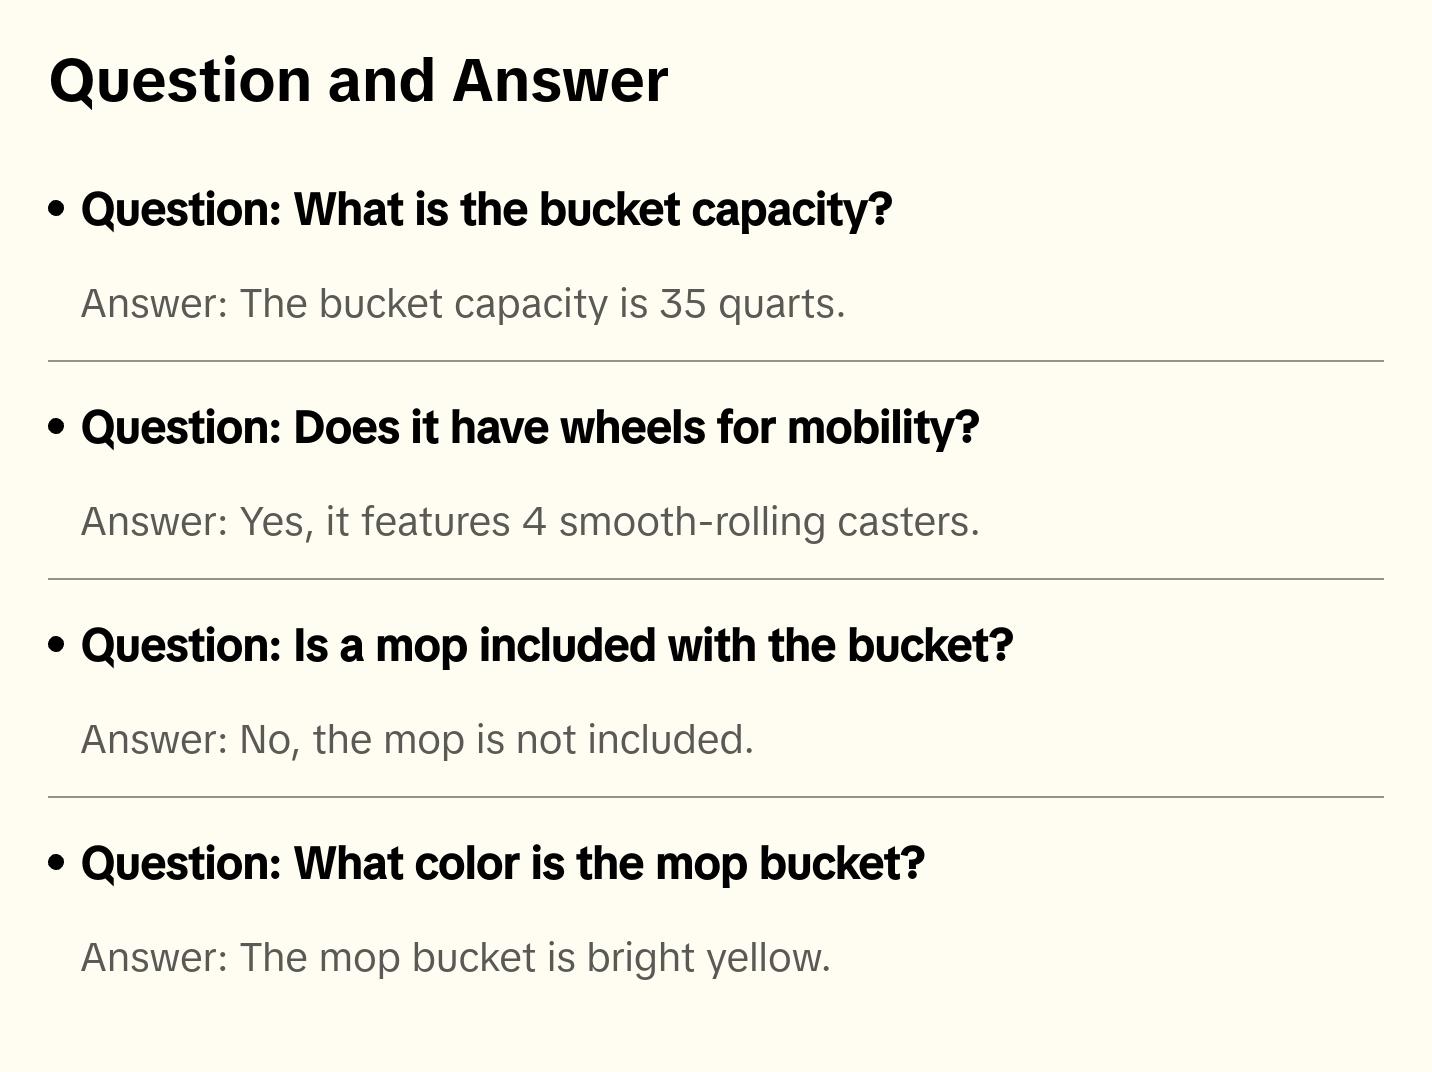1432x1072 pixels.
Task: Click the divider below the mop not included answer
Action: click(x=716, y=797)
